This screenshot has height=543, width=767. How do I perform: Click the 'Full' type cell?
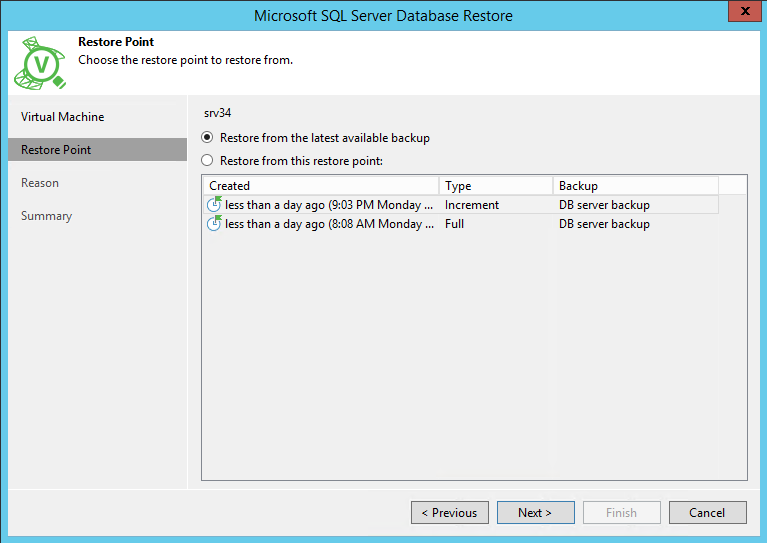tap(455, 224)
